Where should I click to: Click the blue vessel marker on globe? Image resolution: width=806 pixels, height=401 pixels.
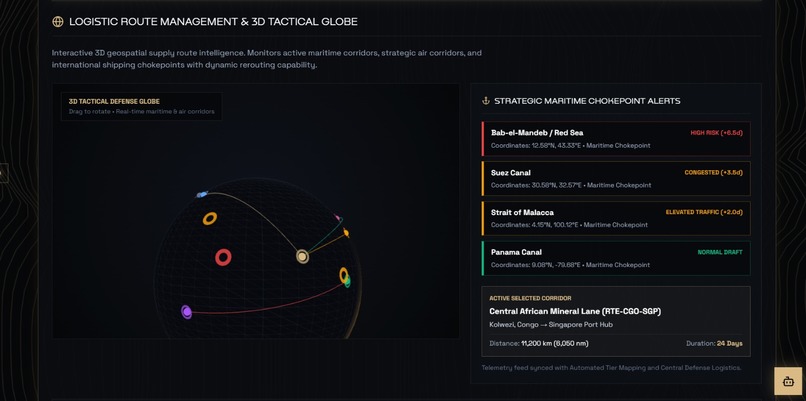point(202,194)
